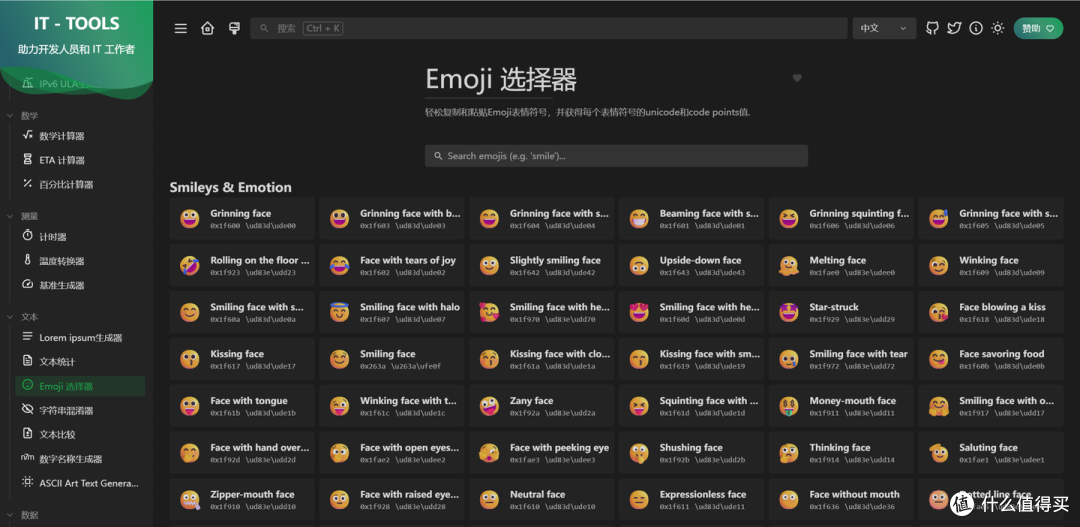Open 文本比较 in the sidebar
Viewport: 1080px width, 527px height.
[80, 435]
